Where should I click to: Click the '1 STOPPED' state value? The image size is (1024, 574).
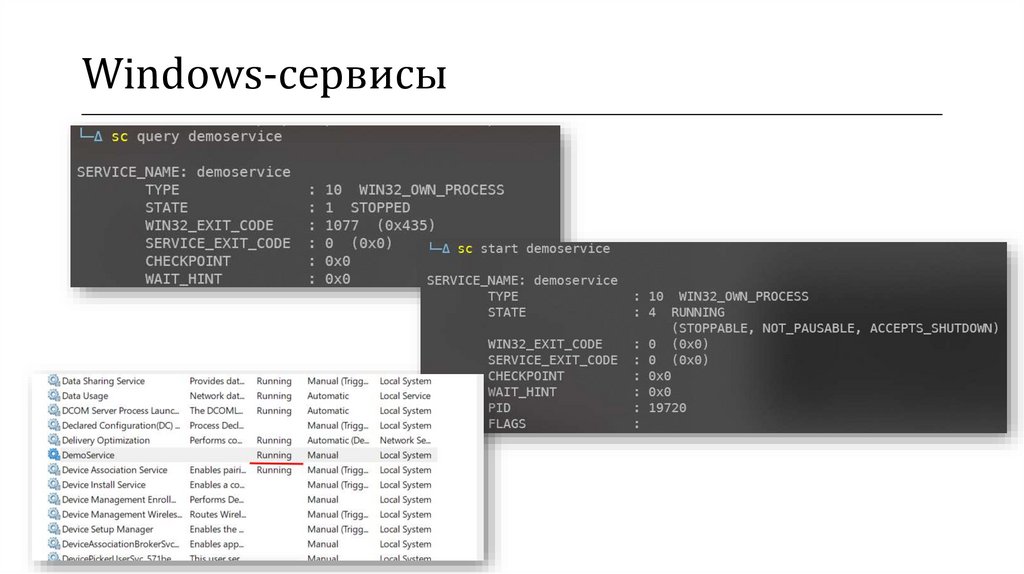pos(368,208)
